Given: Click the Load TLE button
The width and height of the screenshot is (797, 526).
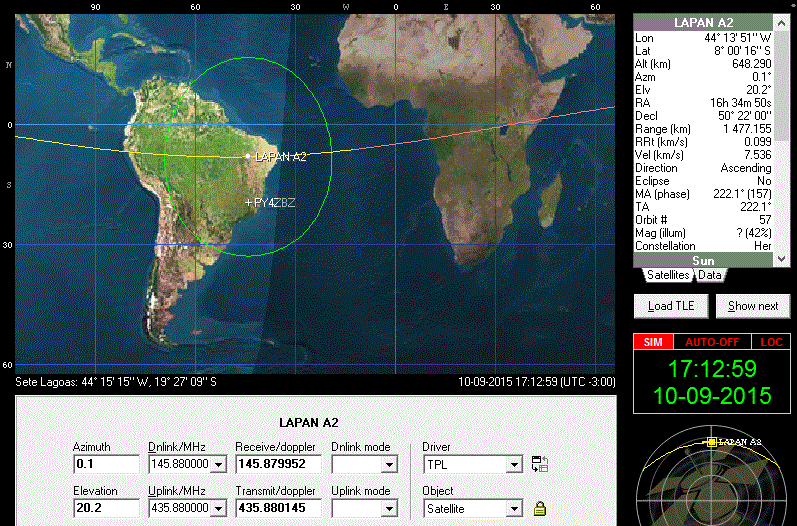Looking at the screenshot, I should (x=671, y=306).
